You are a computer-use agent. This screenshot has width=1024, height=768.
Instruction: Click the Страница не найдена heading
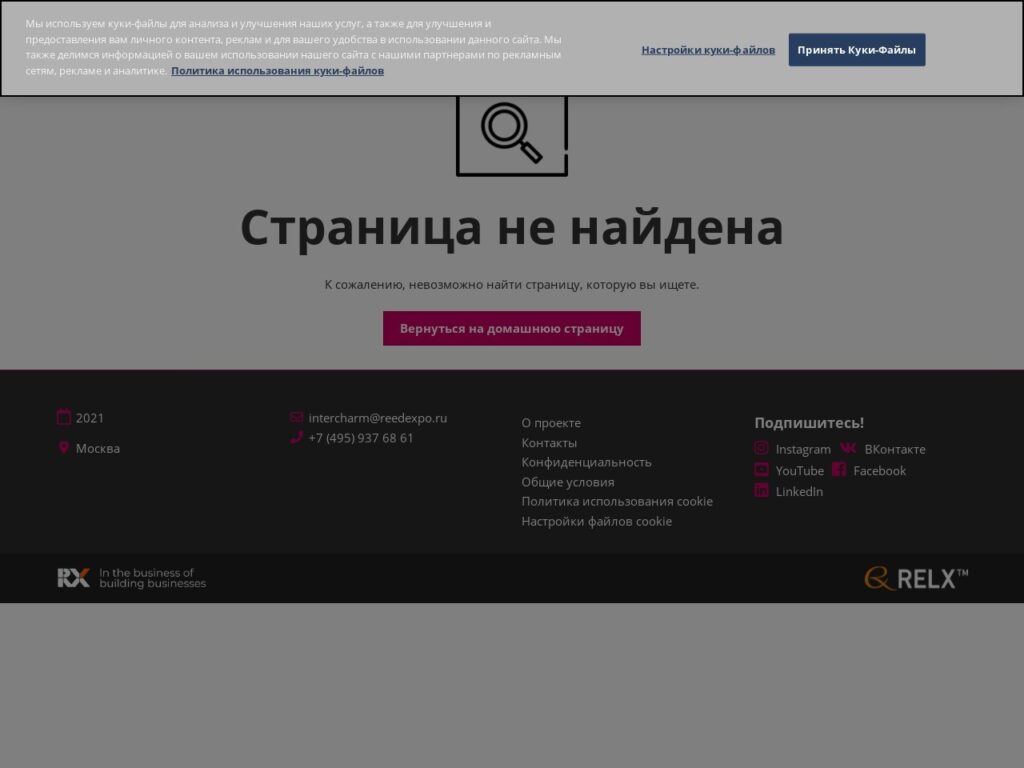(511, 227)
